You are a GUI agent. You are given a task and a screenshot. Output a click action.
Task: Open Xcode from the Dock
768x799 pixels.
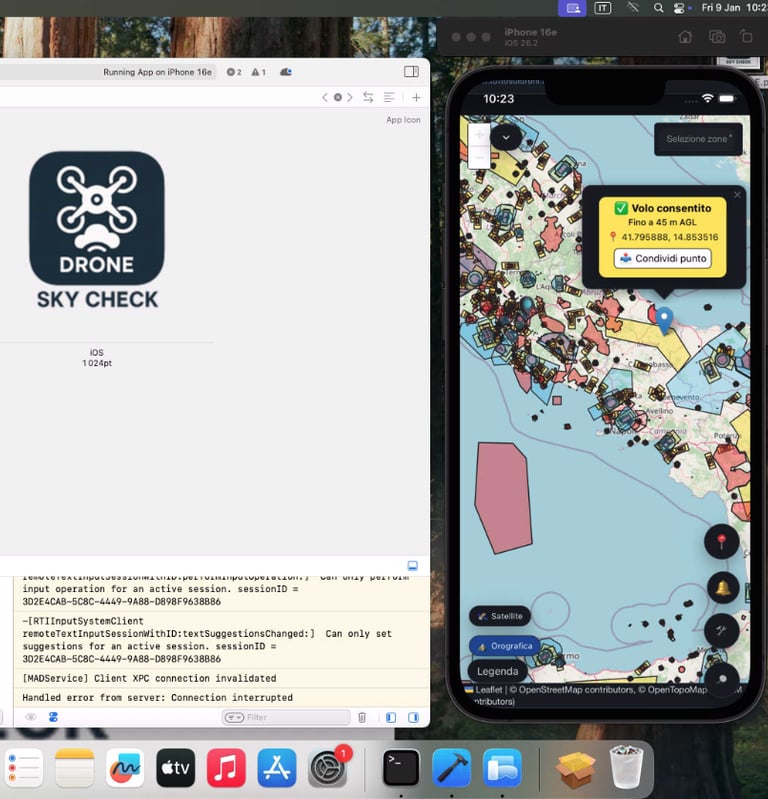click(x=452, y=768)
